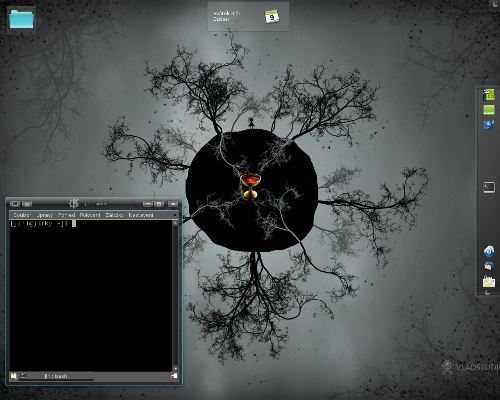
Task: Click the green panel icon in side panel
Action: click(x=489, y=110)
